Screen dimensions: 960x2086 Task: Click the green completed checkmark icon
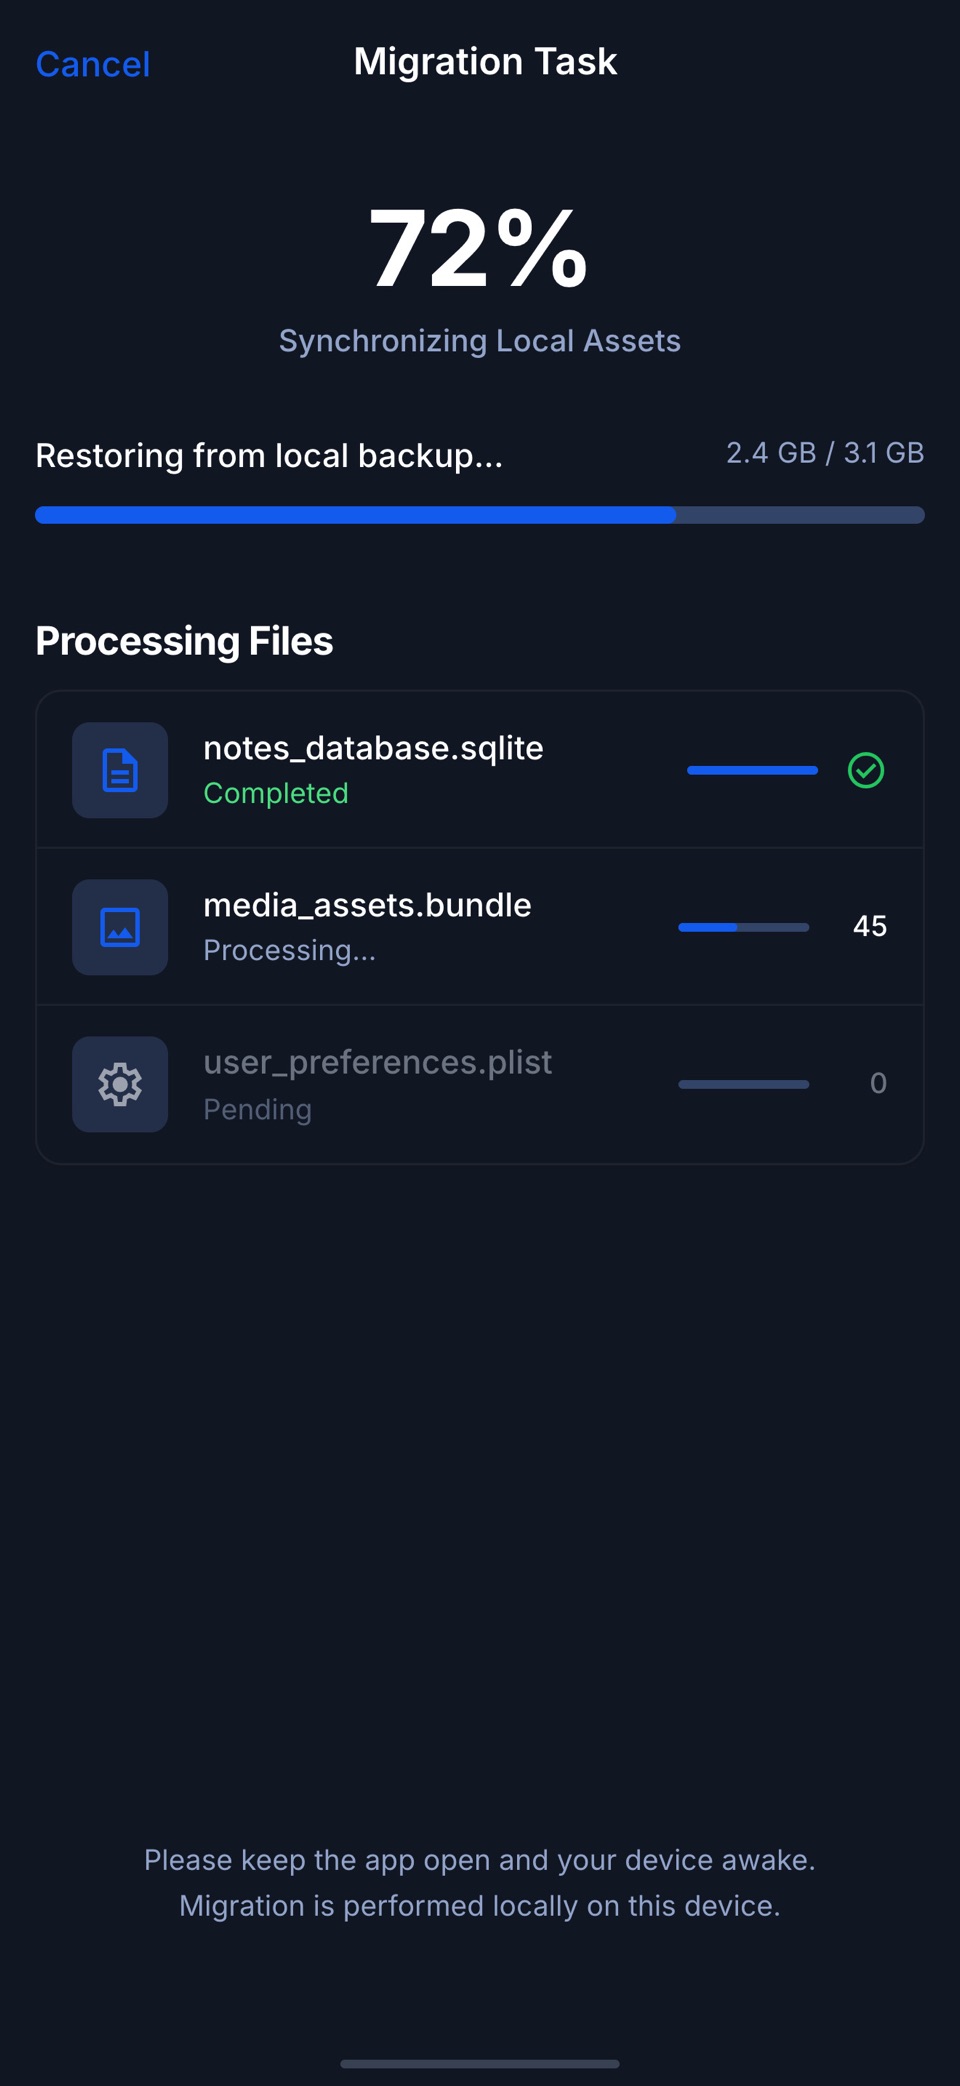pyautogui.click(x=866, y=770)
